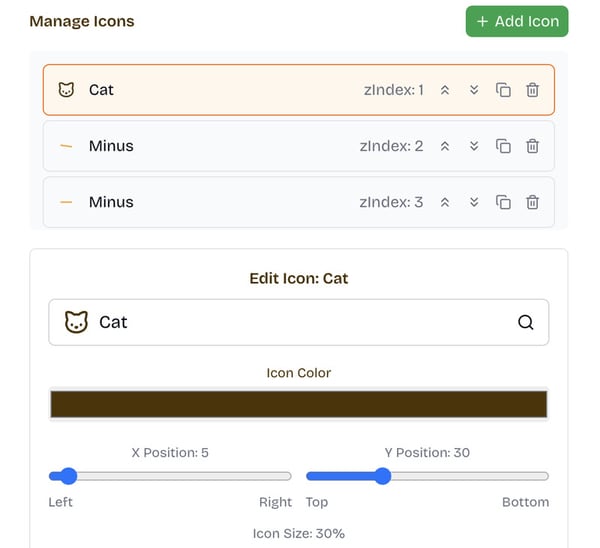Move Cat layer down in z-order
Image resolution: width=600 pixels, height=548 pixels.
(x=474, y=90)
